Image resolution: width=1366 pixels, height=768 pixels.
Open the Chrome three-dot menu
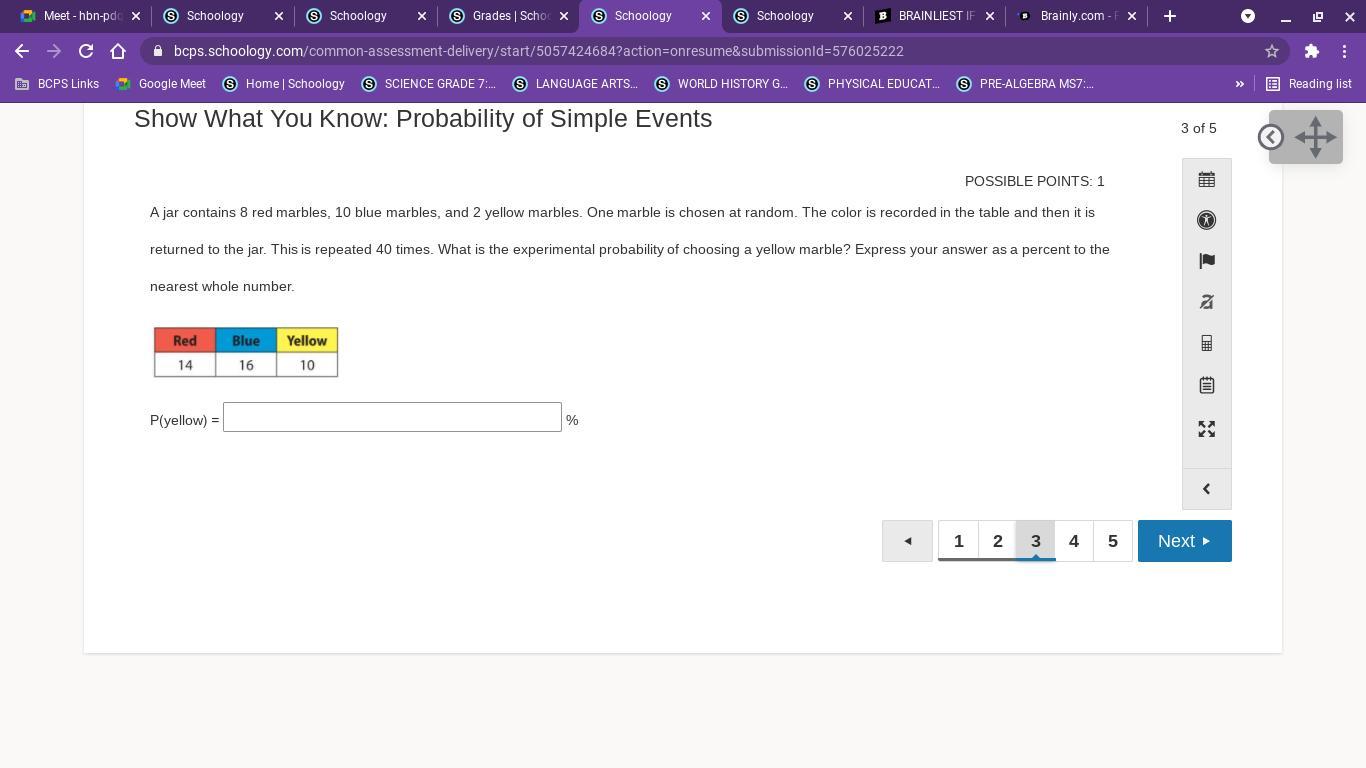1344,51
